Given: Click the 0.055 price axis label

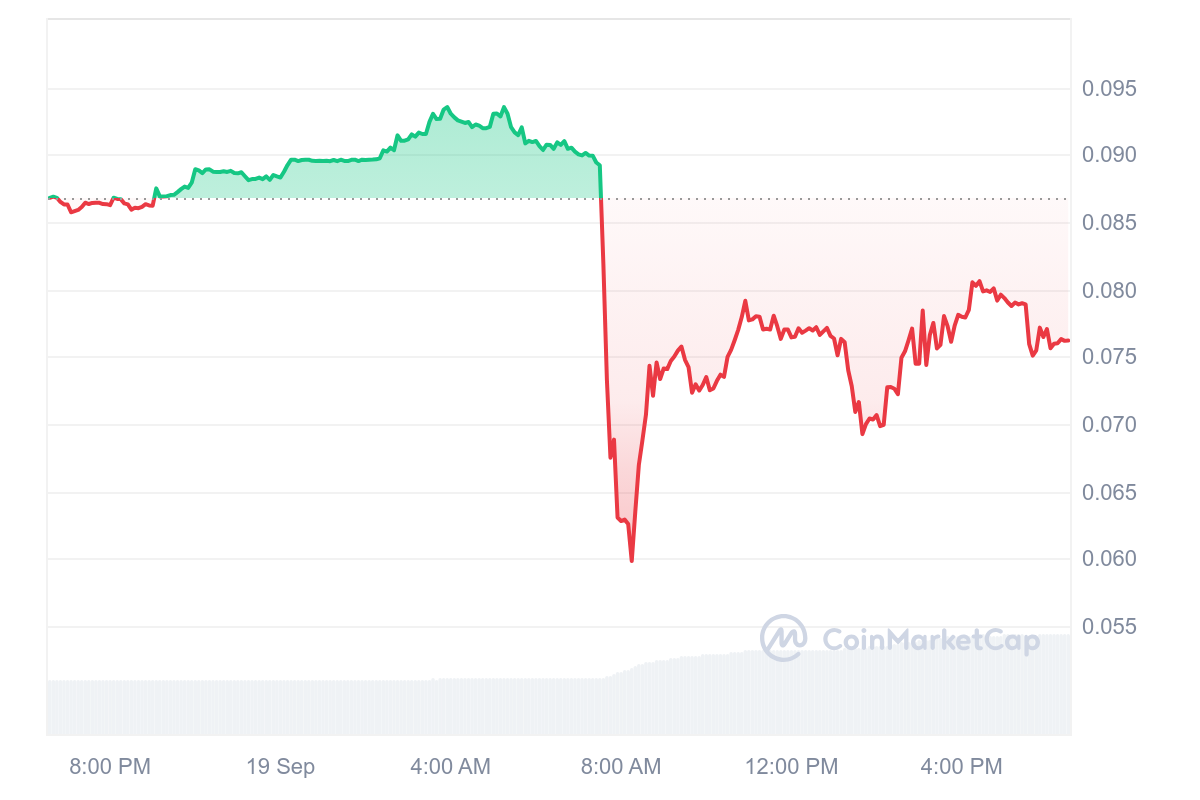Looking at the screenshot, I should pos(1109,627).
